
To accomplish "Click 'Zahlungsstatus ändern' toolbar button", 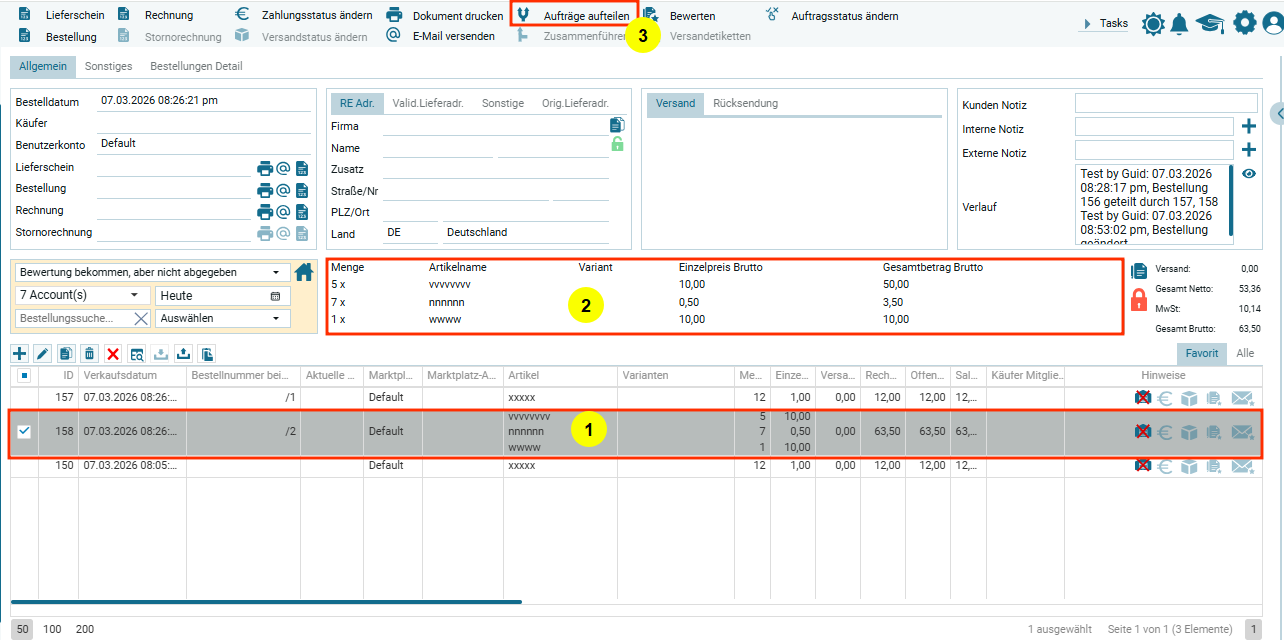I will coord(316,16).
